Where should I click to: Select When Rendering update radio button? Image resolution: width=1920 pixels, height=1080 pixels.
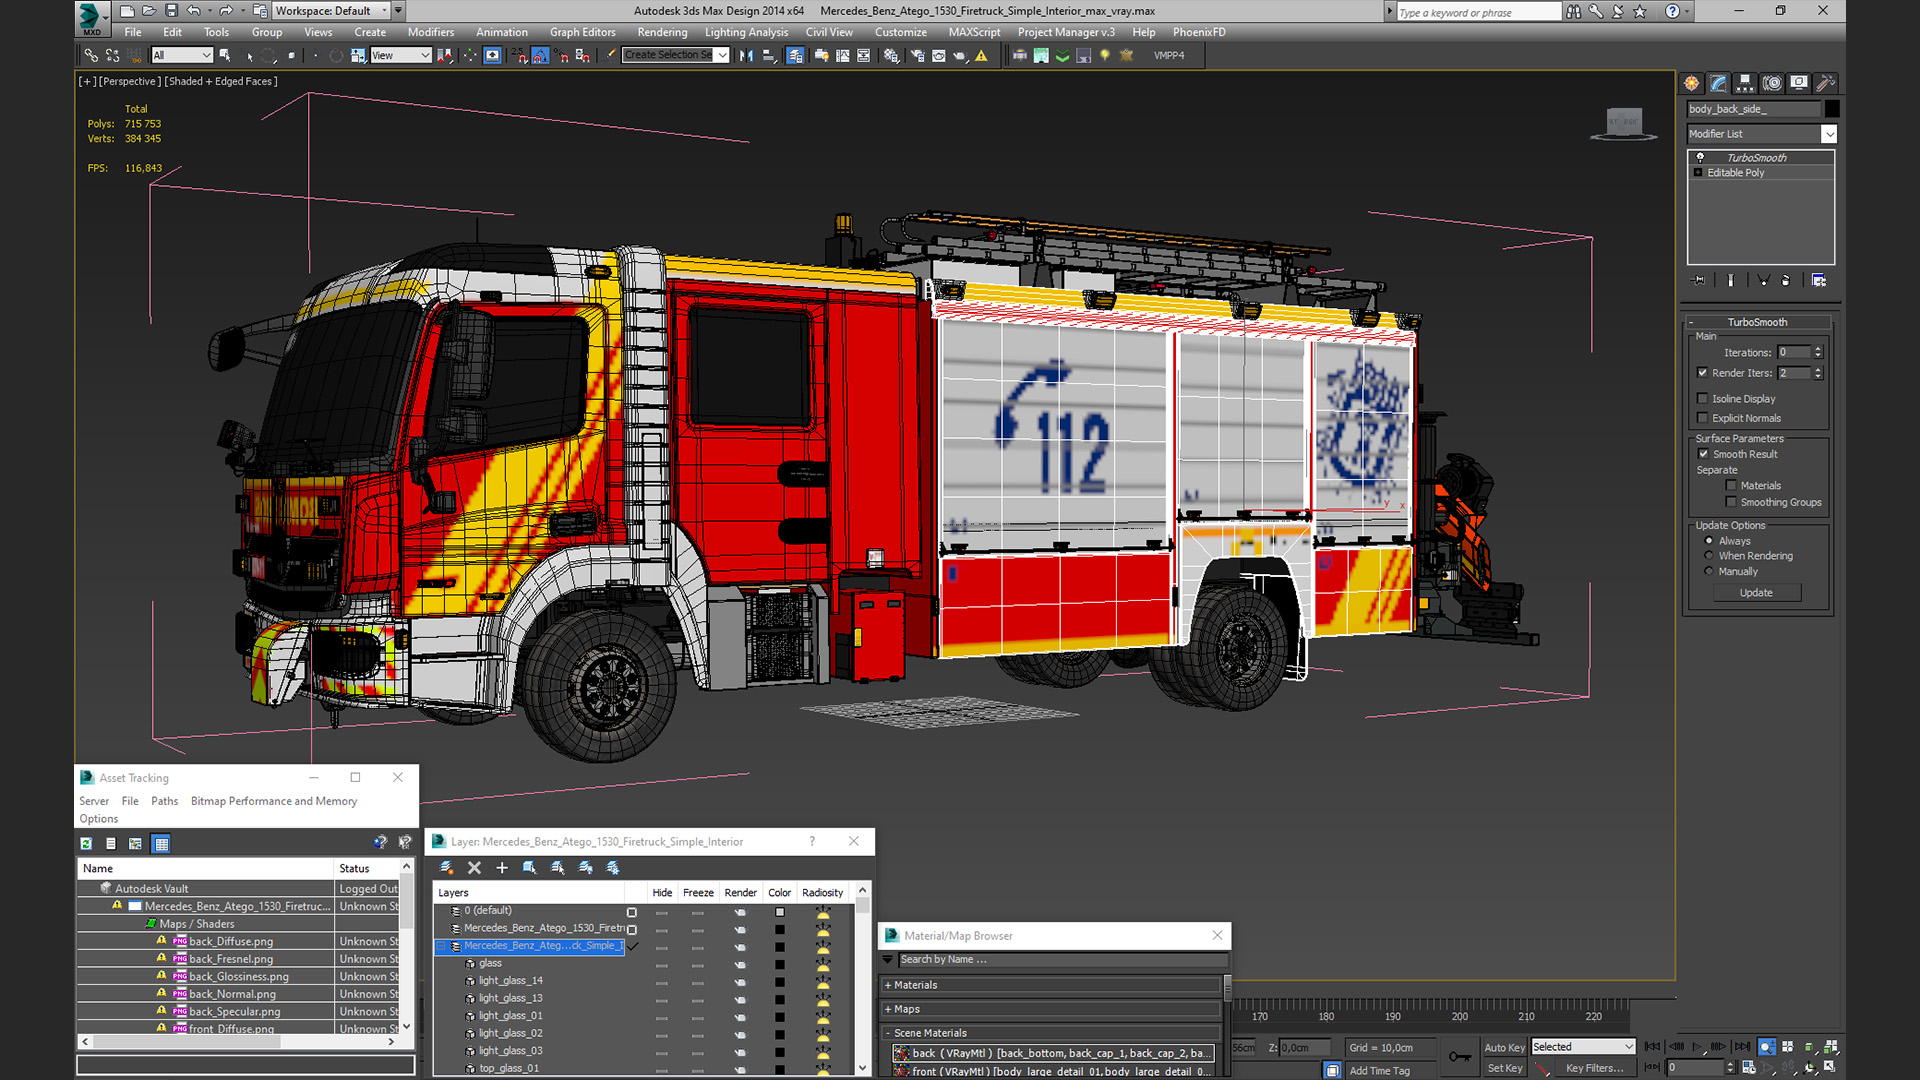(x=1709, y=556)
